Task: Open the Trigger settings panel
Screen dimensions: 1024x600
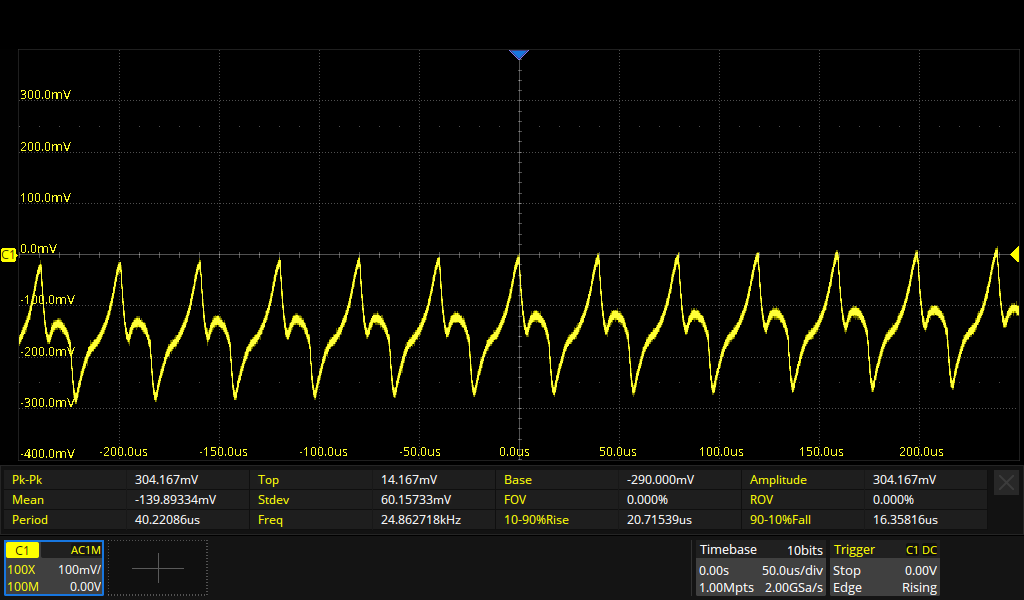Action: pos(885,568)
